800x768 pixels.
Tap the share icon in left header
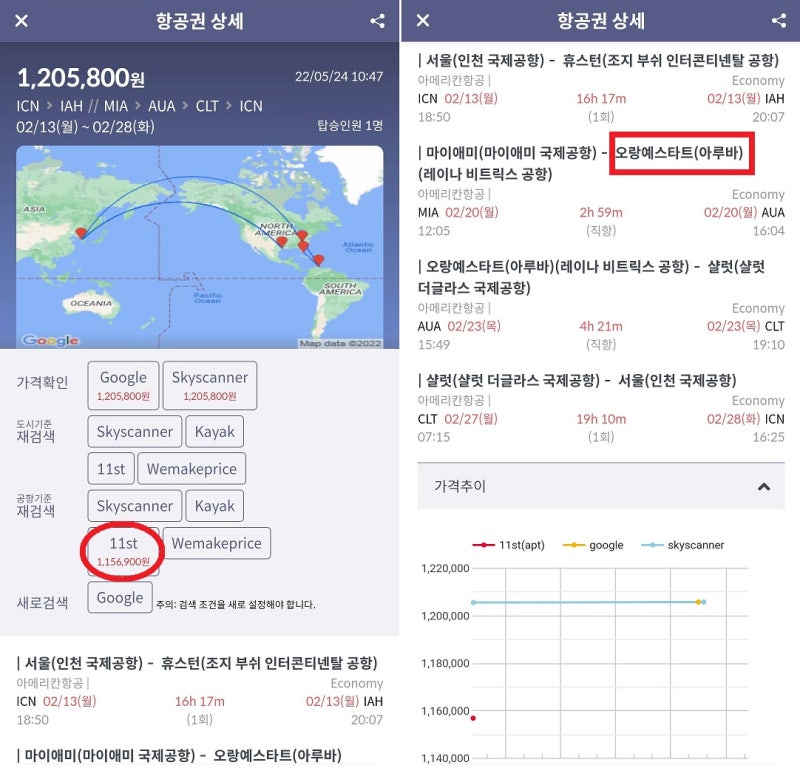pyautogui.click(x=377, y=21)
